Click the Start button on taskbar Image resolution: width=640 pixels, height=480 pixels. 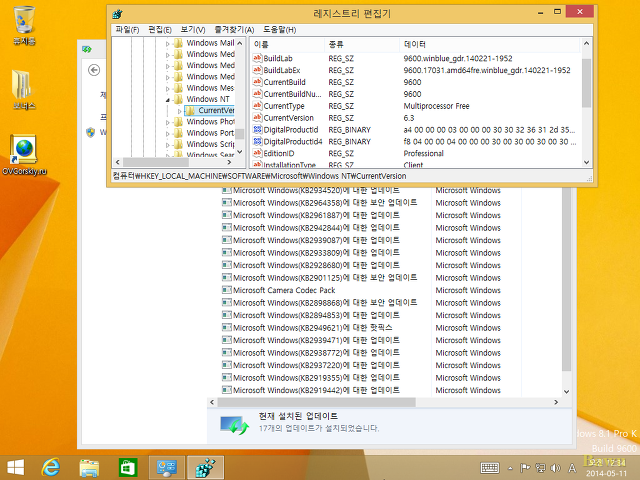[x=16, y=467]
